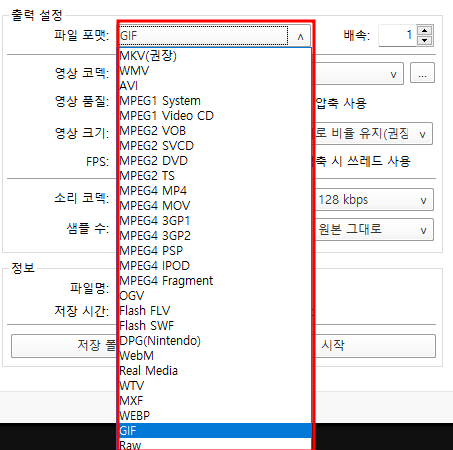Choose MPEG2 TS in the list
453x450 pixels.
215,176
